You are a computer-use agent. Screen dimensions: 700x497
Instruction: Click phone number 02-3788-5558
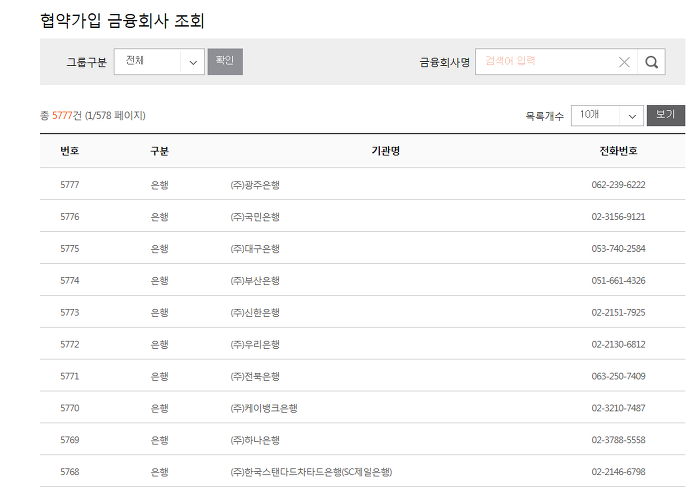618,440
